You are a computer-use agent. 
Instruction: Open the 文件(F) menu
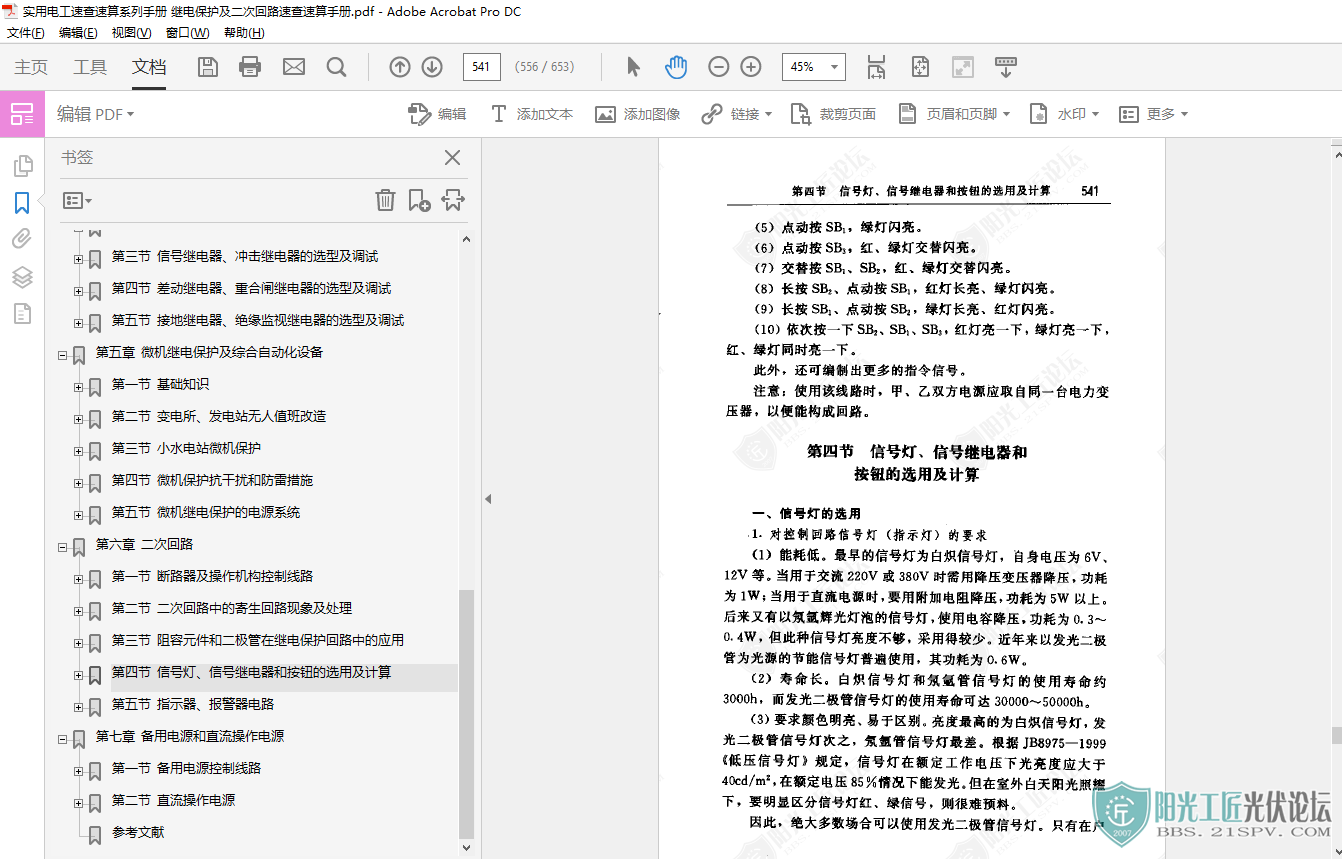tap(26, 32)
